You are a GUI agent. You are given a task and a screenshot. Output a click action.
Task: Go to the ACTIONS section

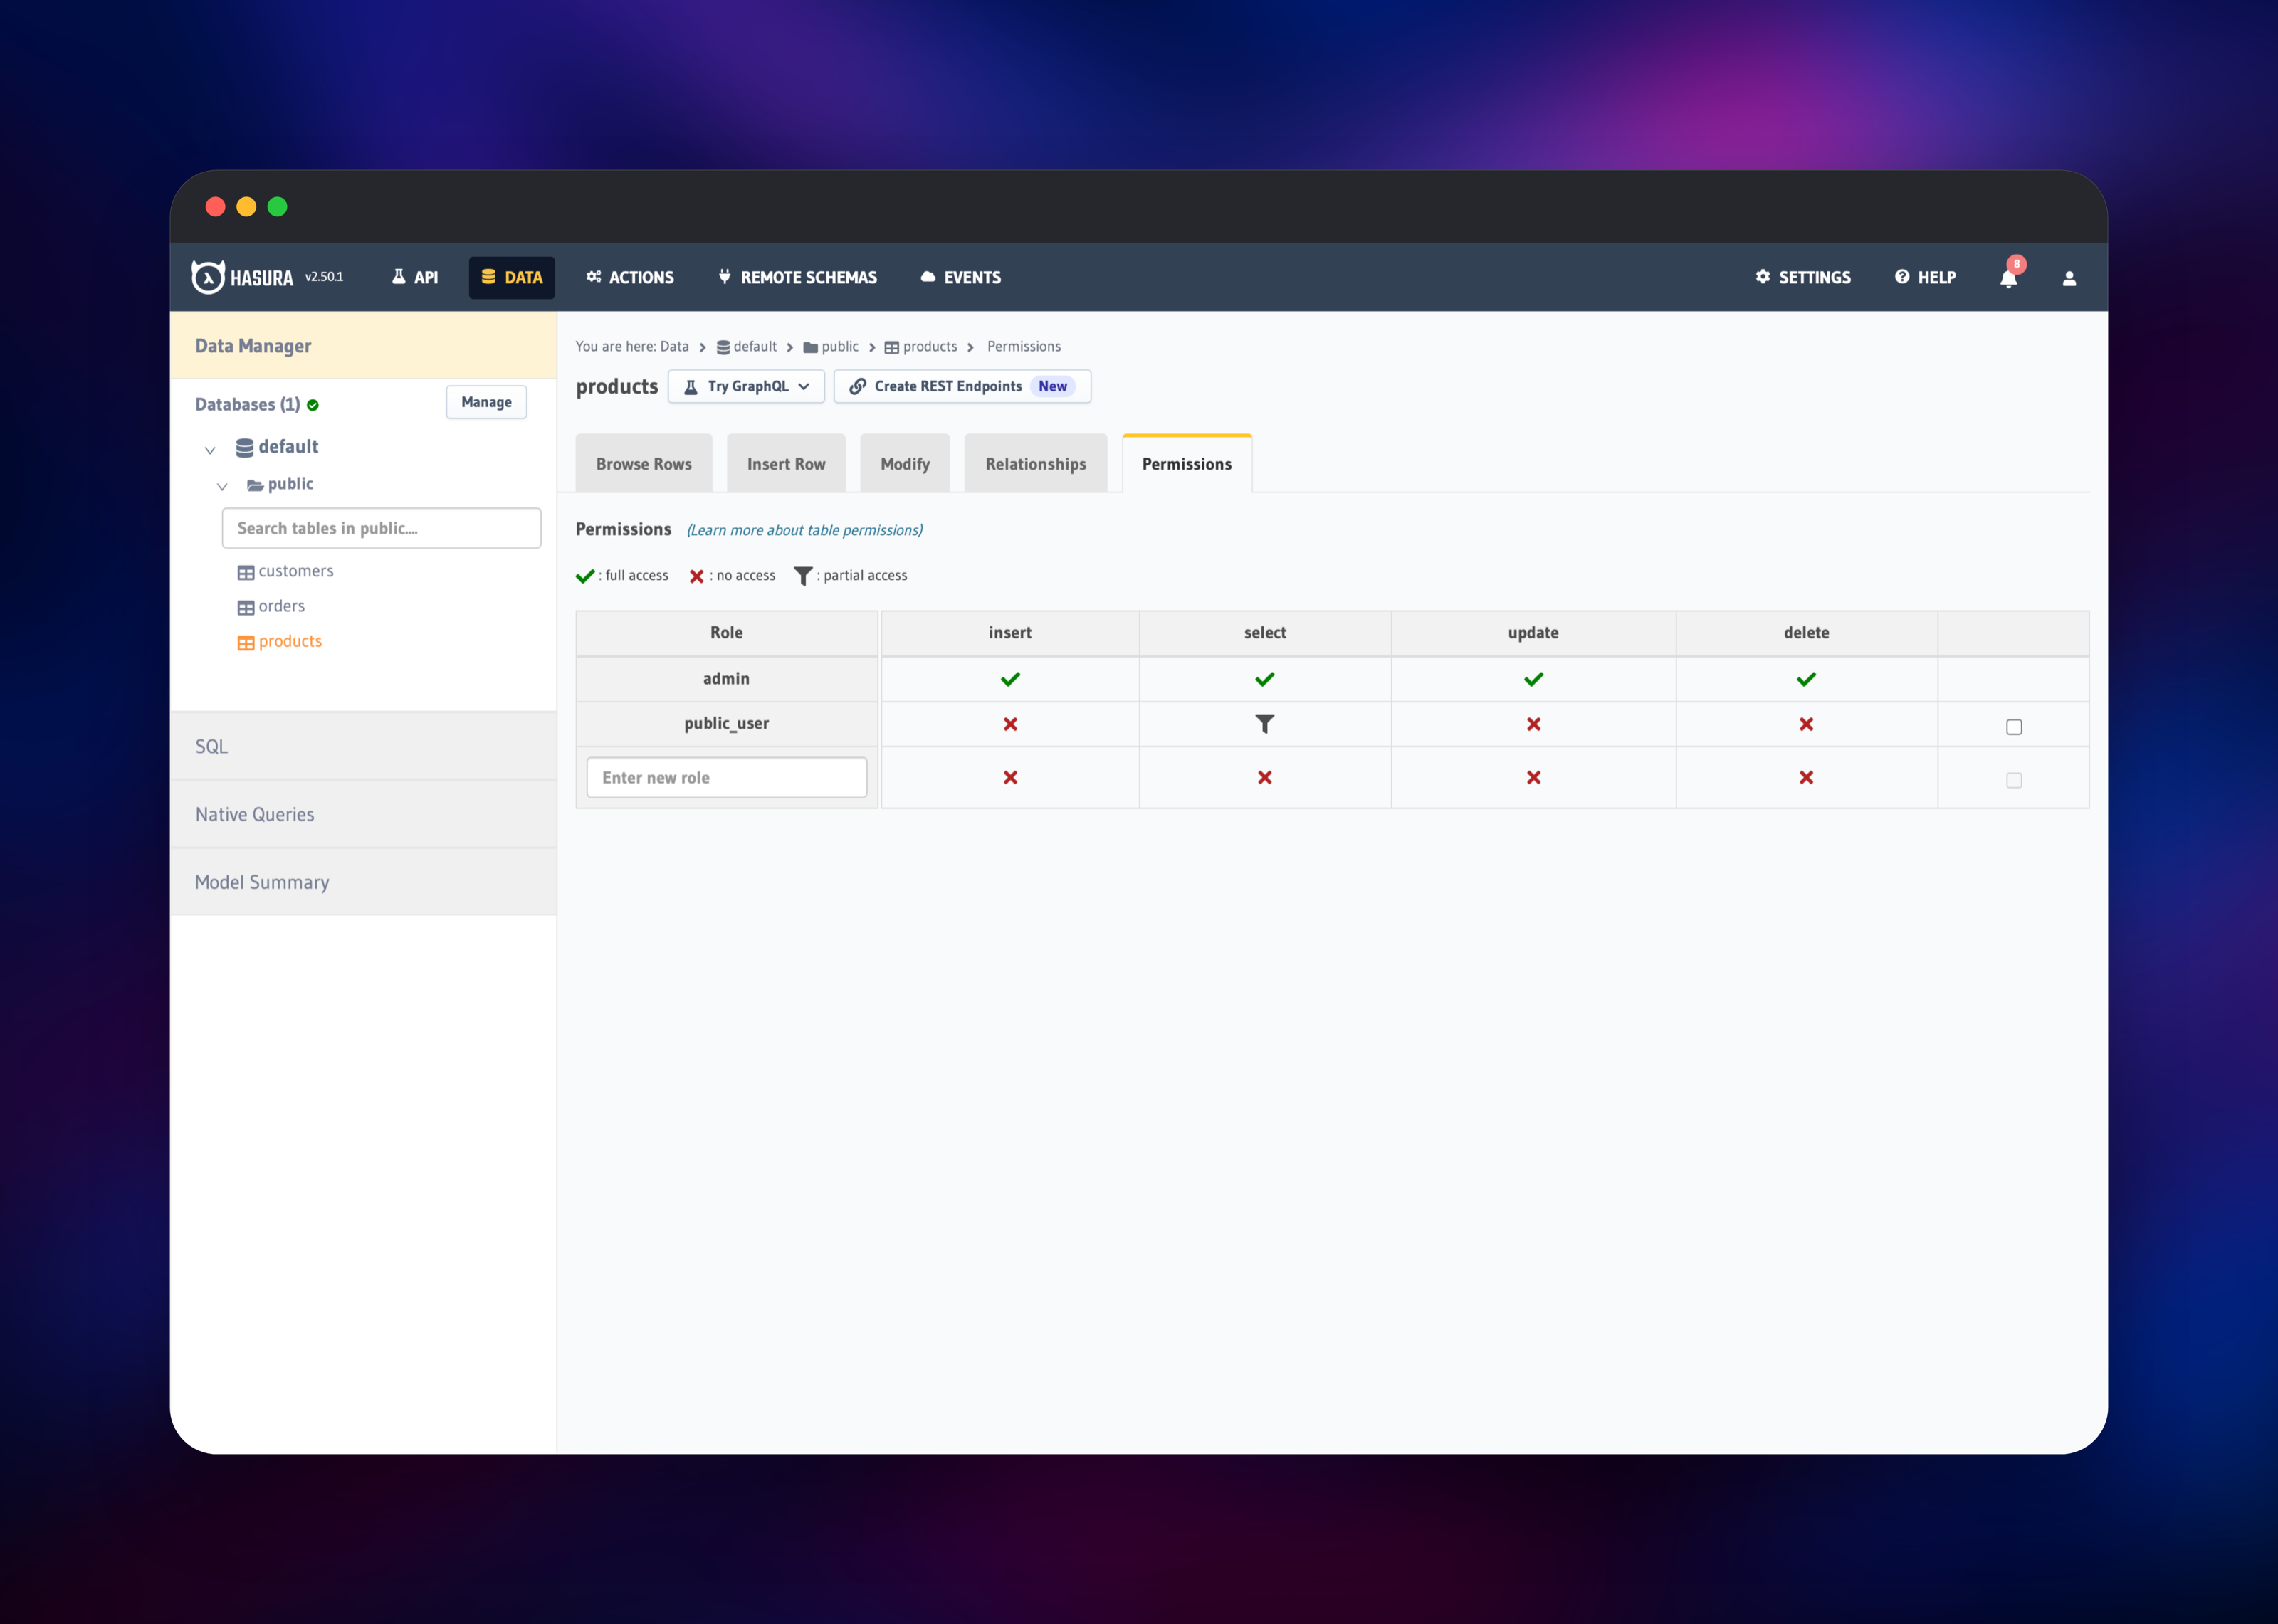[x=630, y=277]
